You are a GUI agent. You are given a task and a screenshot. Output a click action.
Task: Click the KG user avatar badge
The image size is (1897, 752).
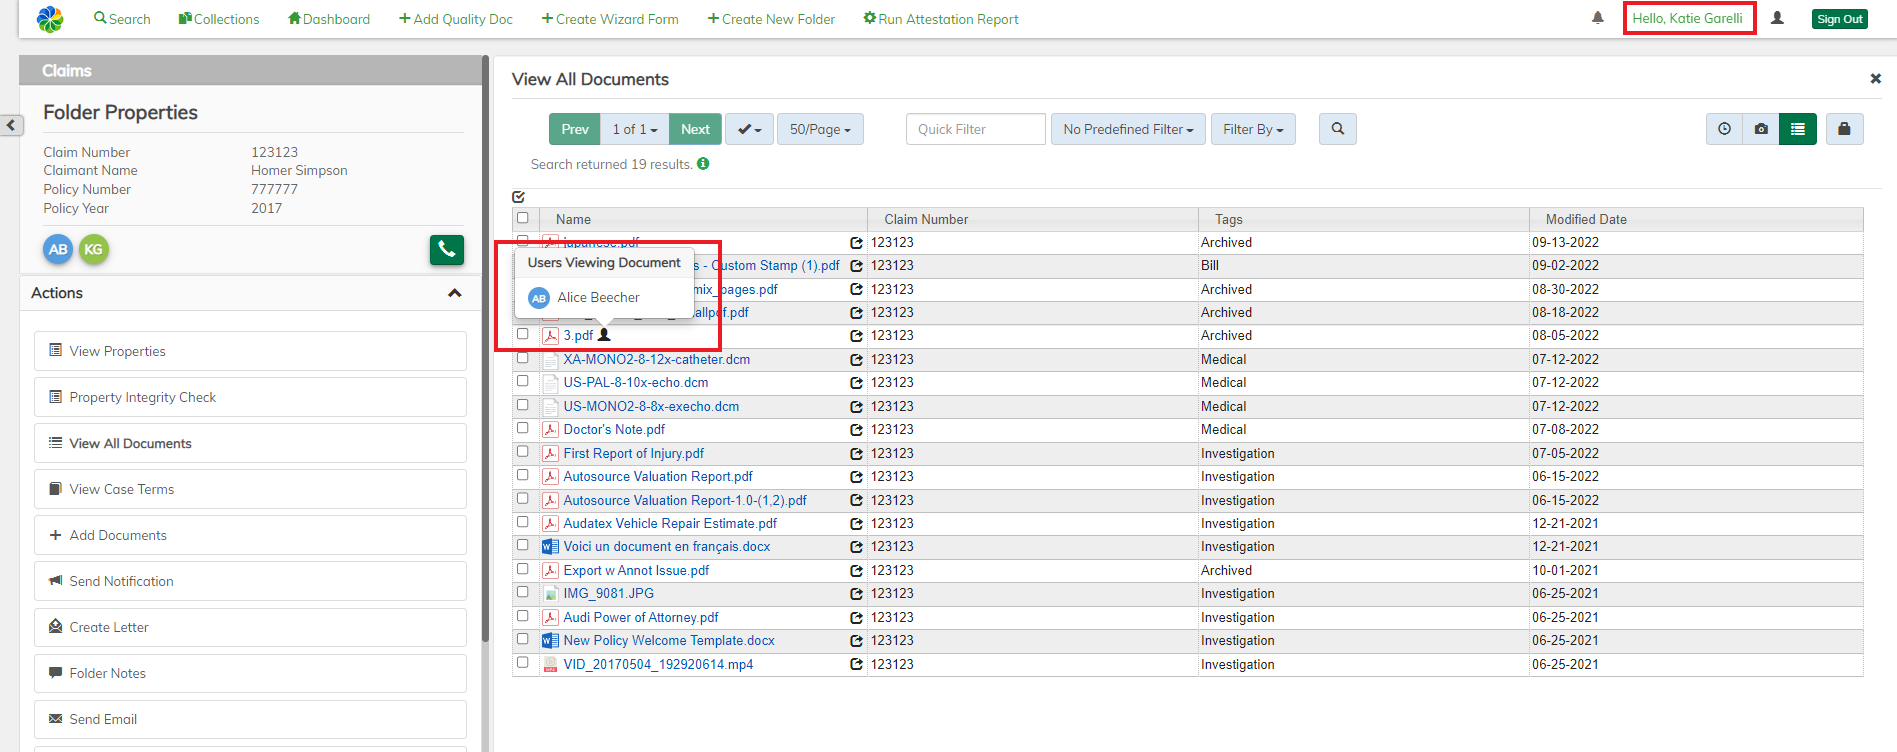point(94,249)
